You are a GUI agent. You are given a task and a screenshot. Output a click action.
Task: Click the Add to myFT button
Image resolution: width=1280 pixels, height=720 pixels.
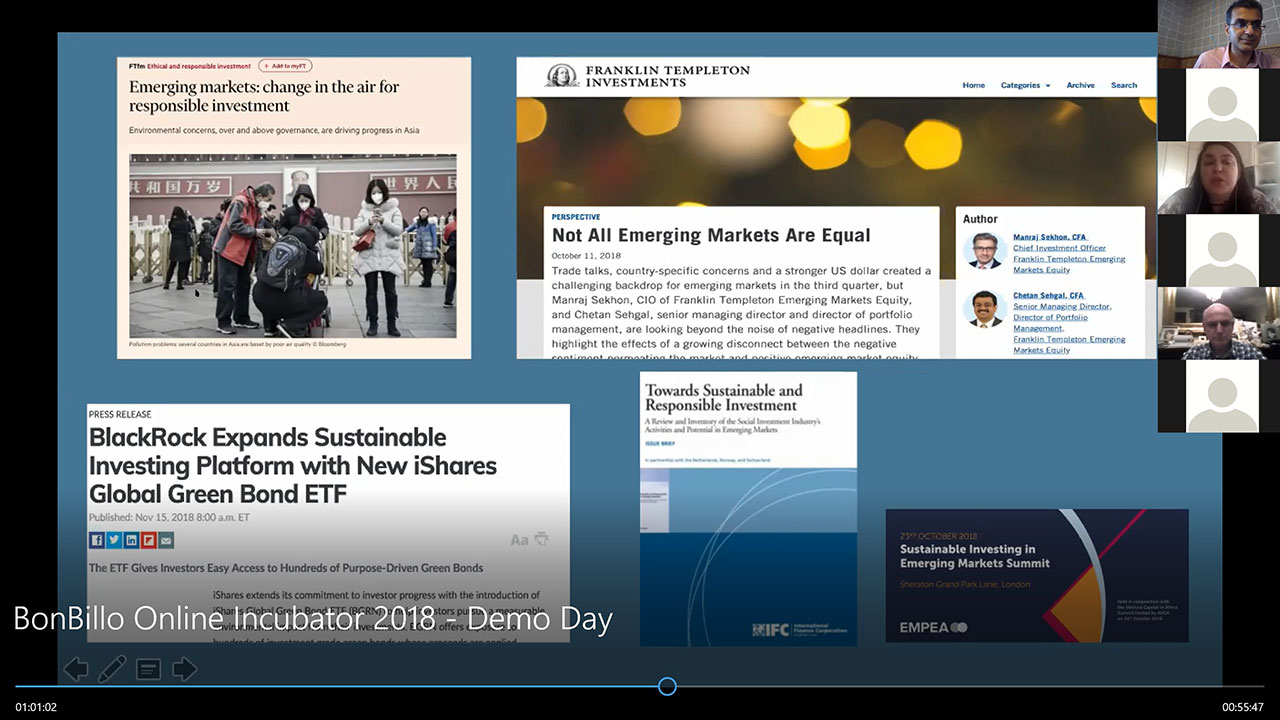pos(285,66)
